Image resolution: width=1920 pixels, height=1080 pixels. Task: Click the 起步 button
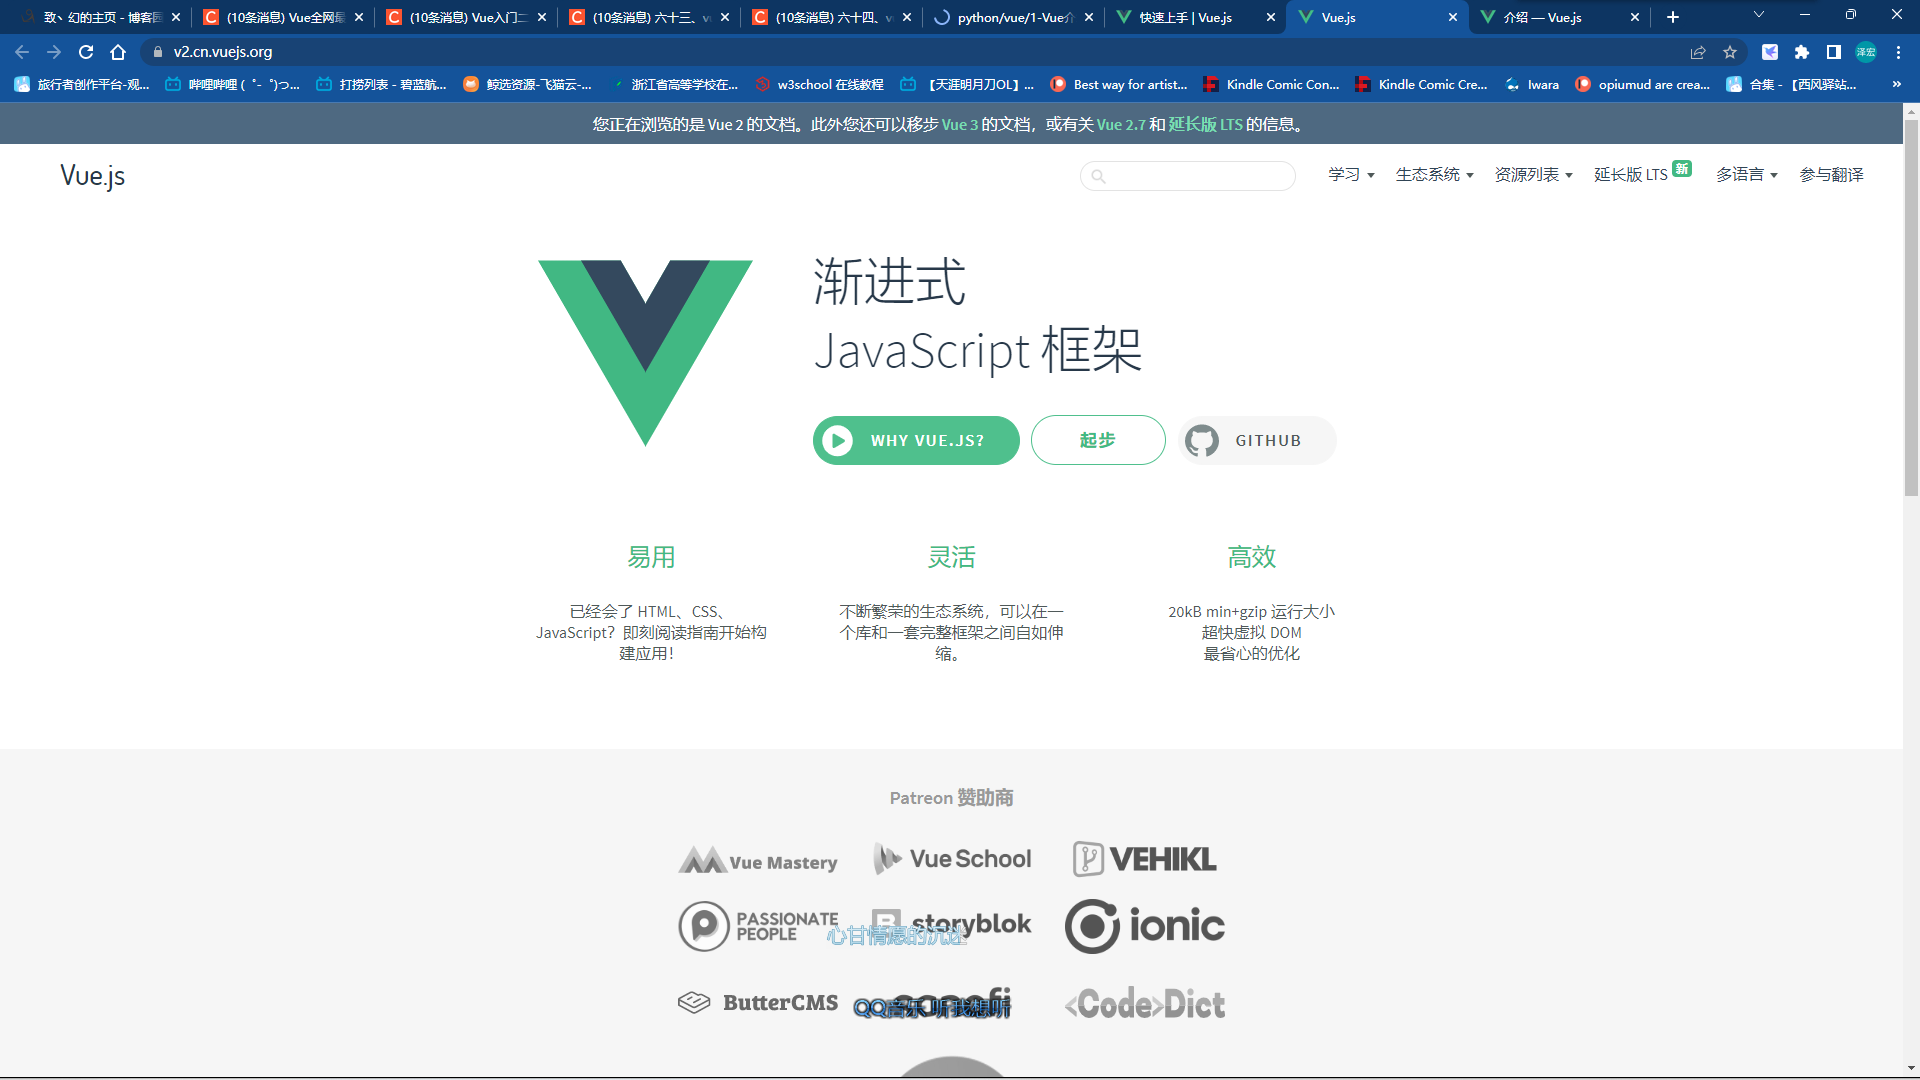[1098, 440]
